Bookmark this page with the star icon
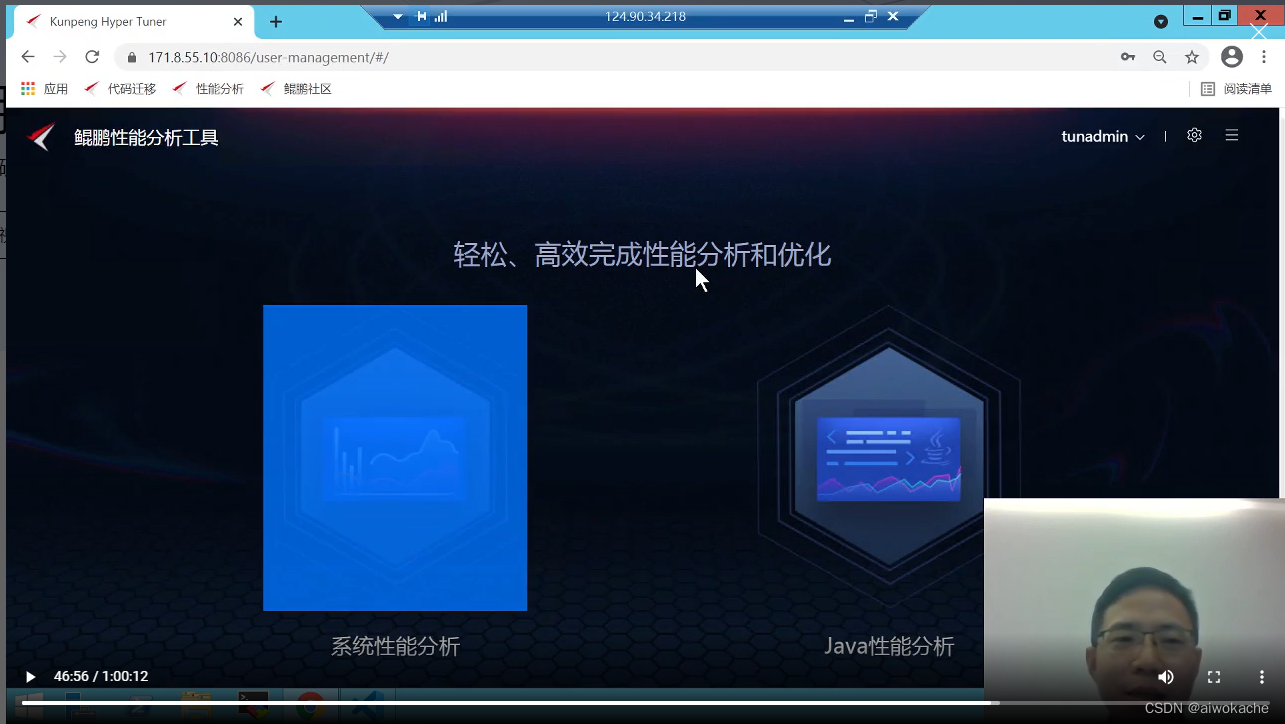Screen dimensions: 1285x724 (1192, 57)
